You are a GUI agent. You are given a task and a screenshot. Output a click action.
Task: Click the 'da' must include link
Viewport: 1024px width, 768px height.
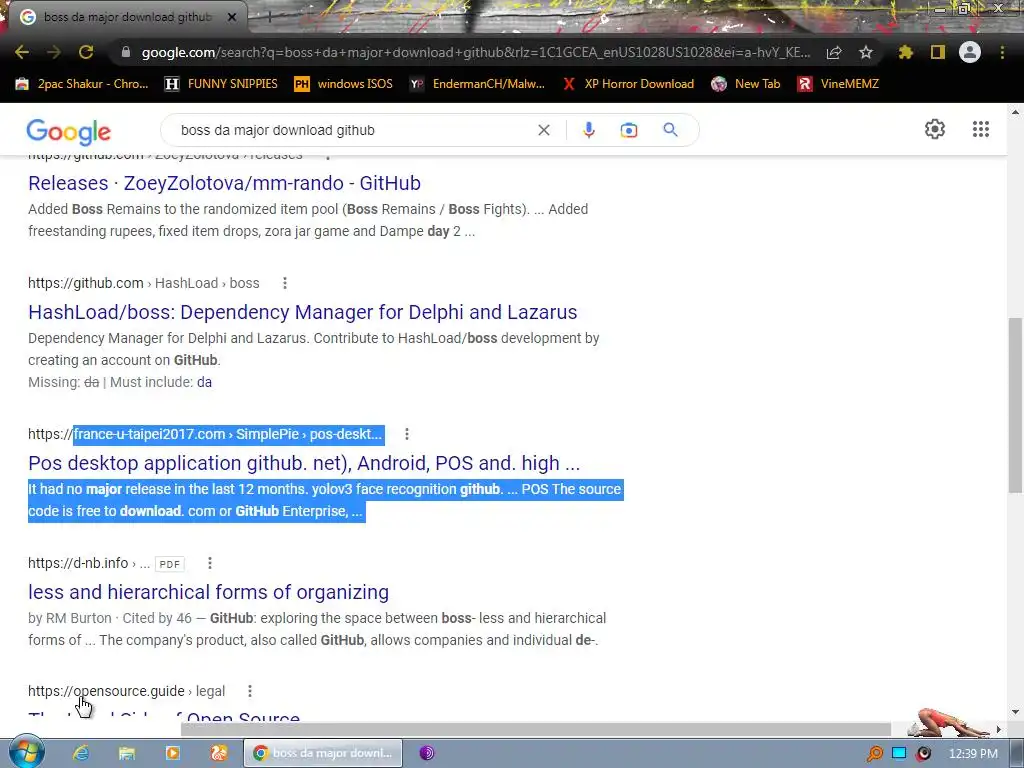pos(204,382)
